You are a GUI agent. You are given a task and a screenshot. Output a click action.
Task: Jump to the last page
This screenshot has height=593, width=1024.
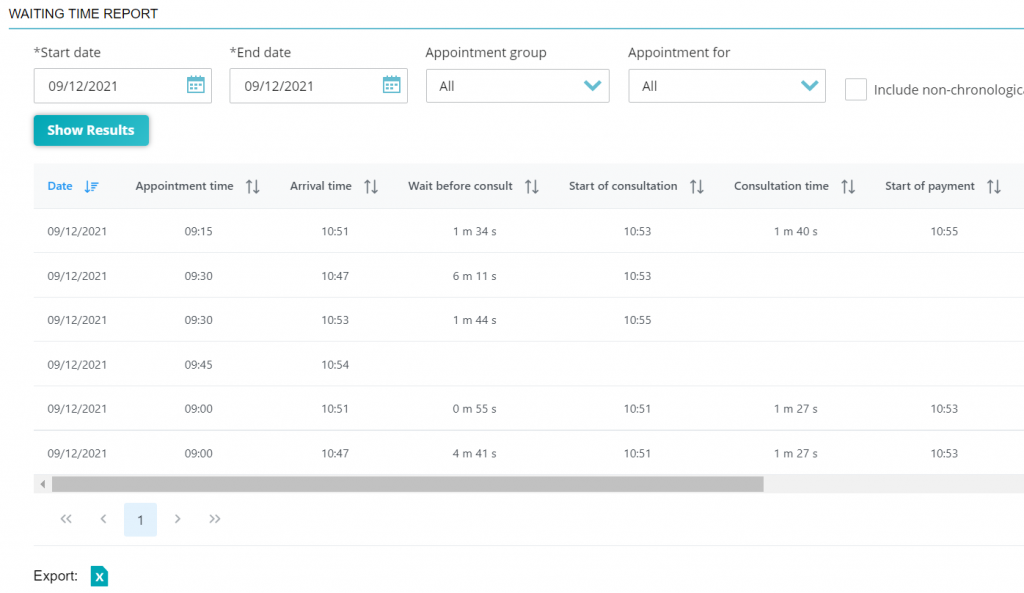pyautogui.click(x=214, y=519)
